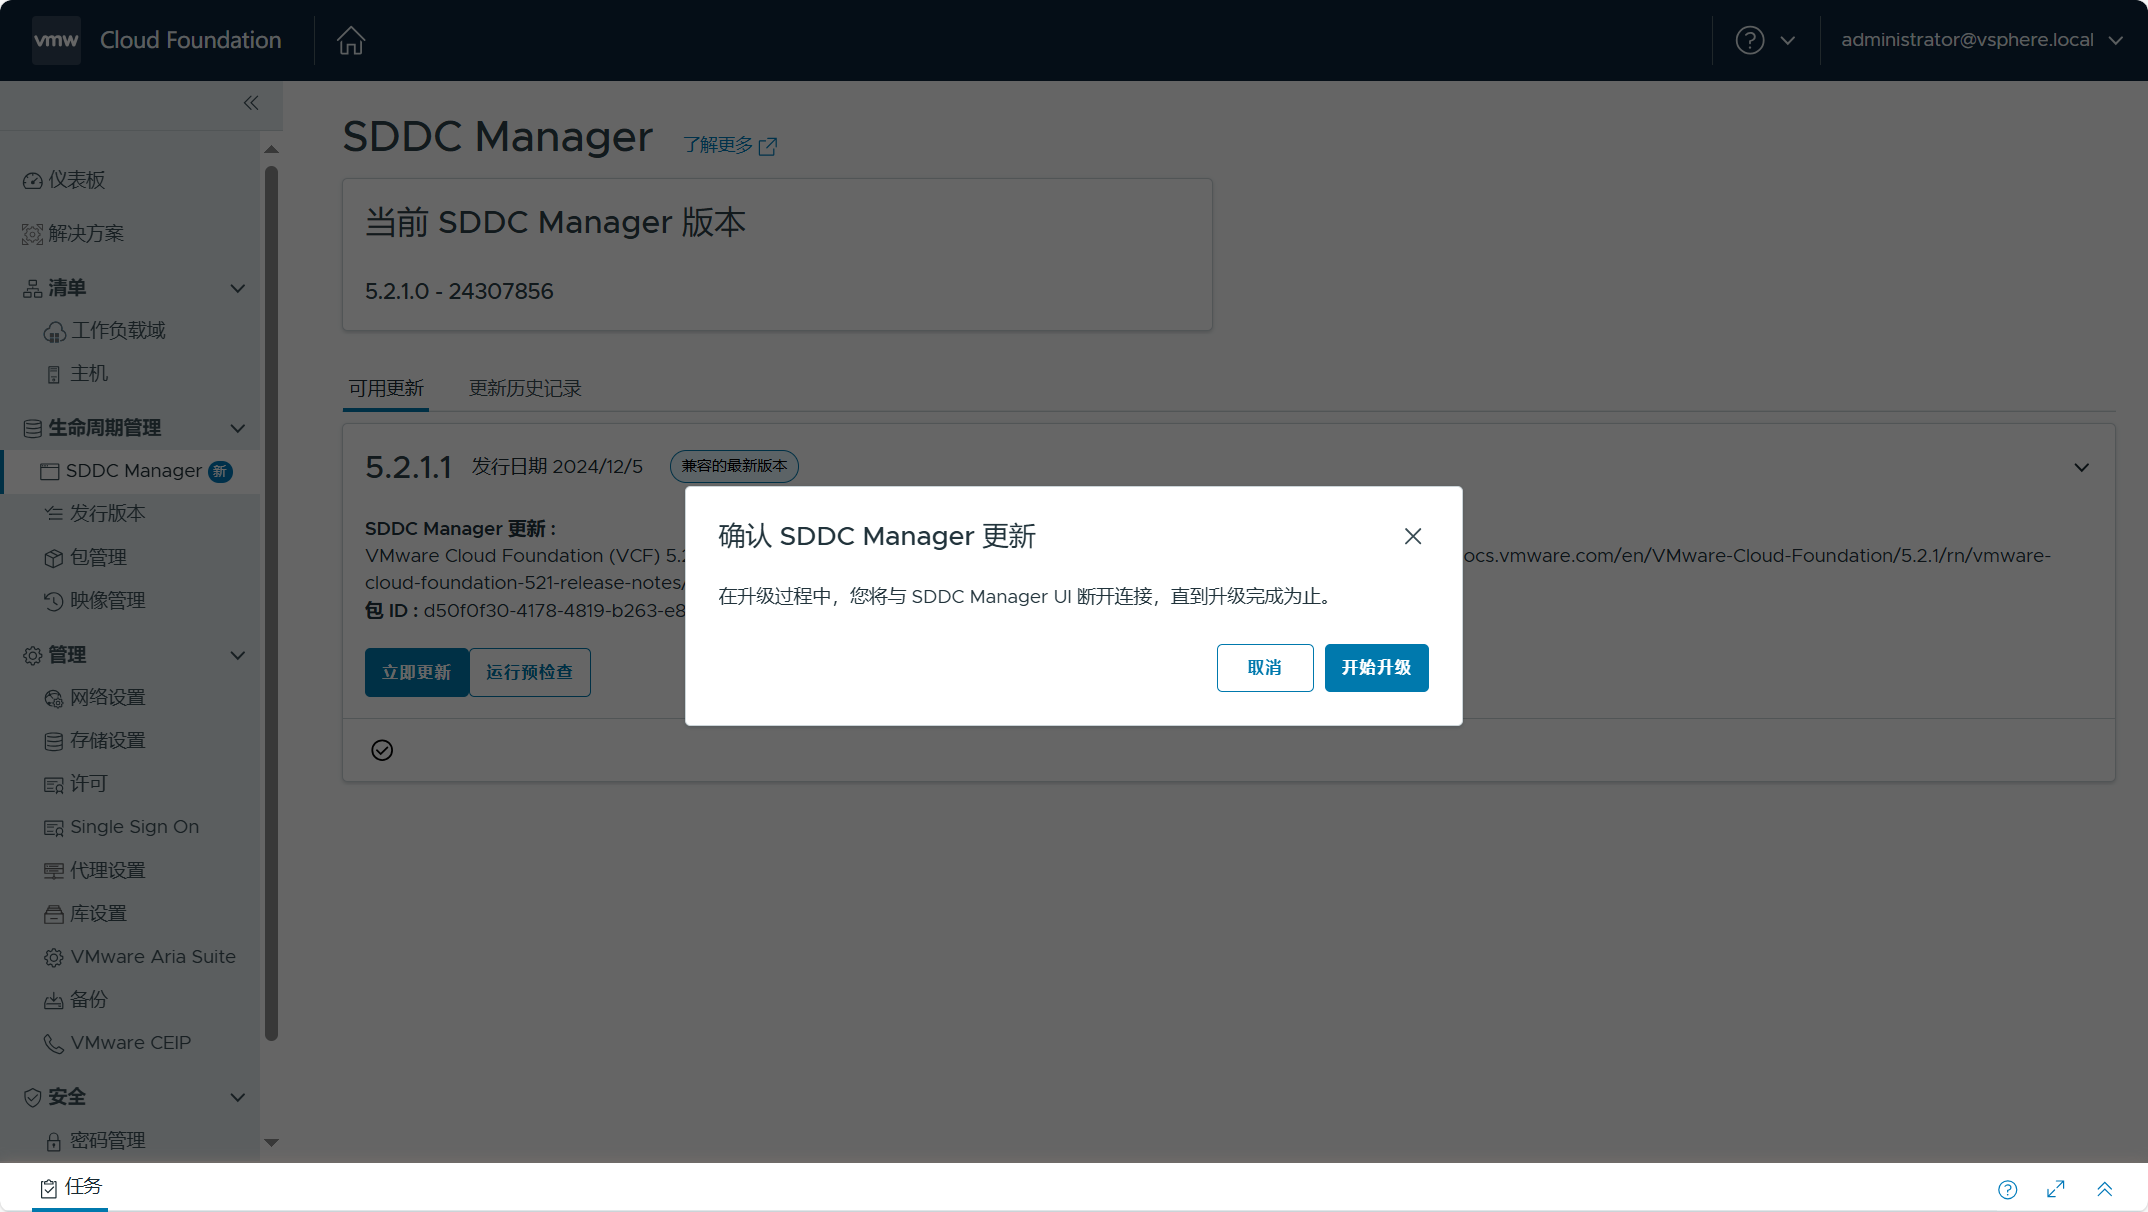Collapse the Administration (管理) section
2148x1212 pixels.
tap(238, 656)
